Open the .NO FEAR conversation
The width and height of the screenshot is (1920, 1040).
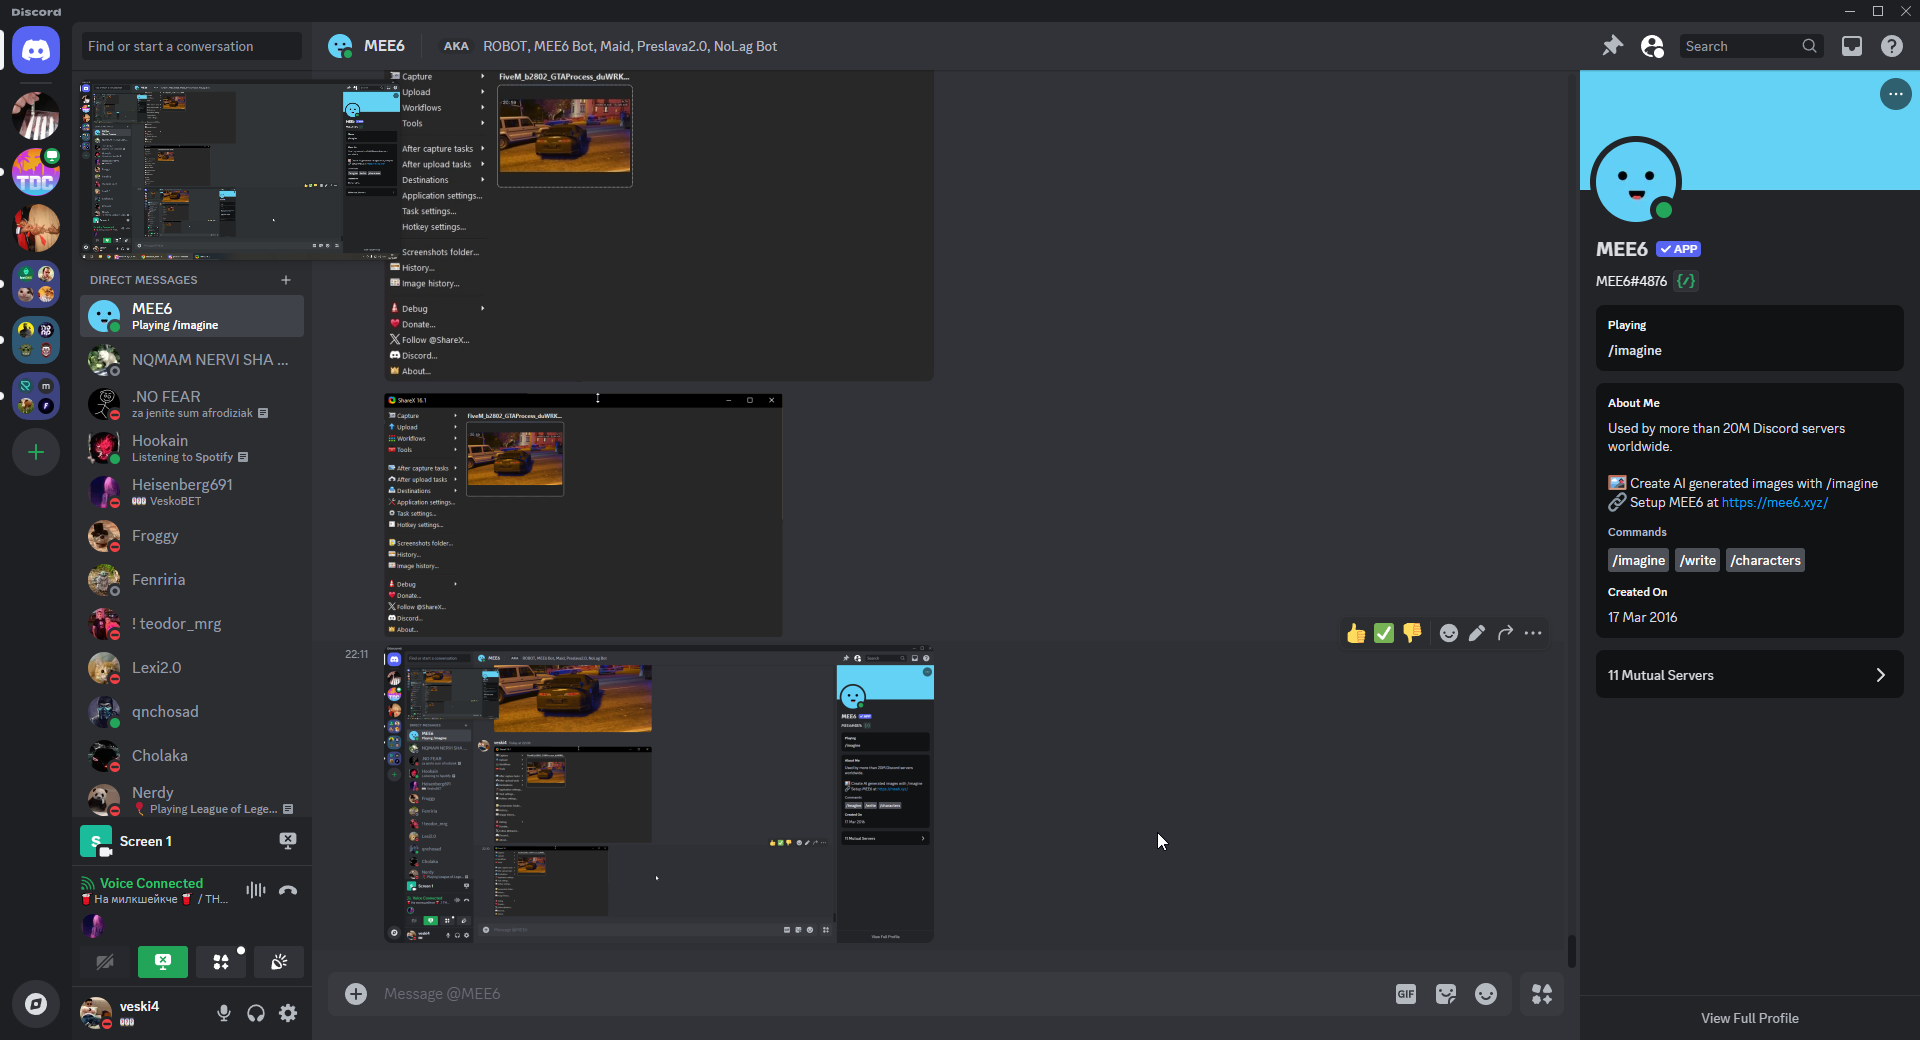(x=192, y=404)
